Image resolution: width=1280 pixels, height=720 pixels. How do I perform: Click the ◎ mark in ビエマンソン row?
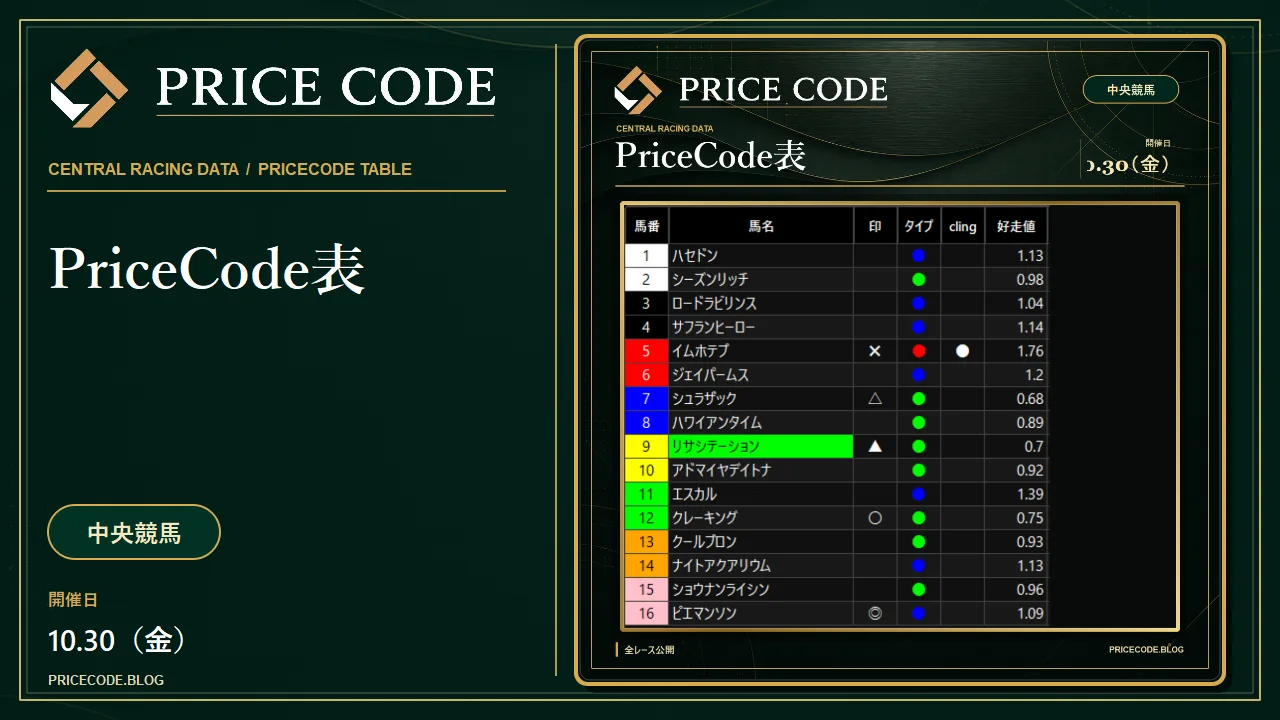tap(875, 613)
